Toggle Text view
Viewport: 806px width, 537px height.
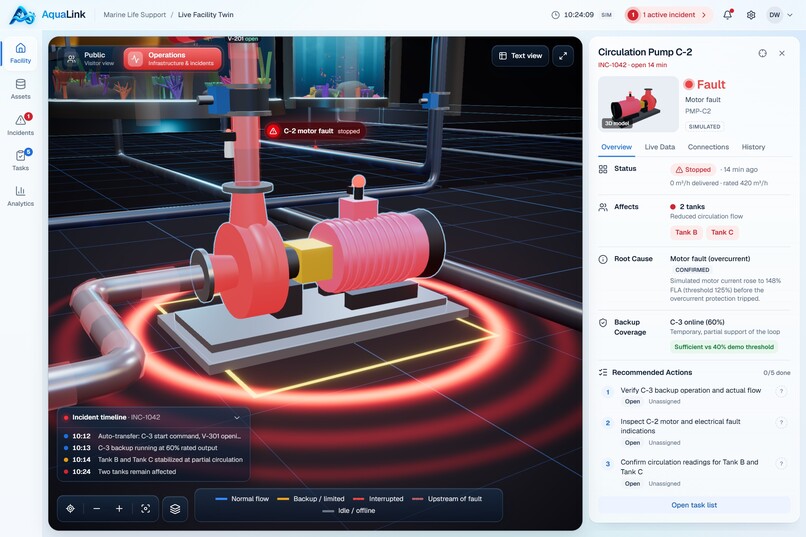click(520, 56)
